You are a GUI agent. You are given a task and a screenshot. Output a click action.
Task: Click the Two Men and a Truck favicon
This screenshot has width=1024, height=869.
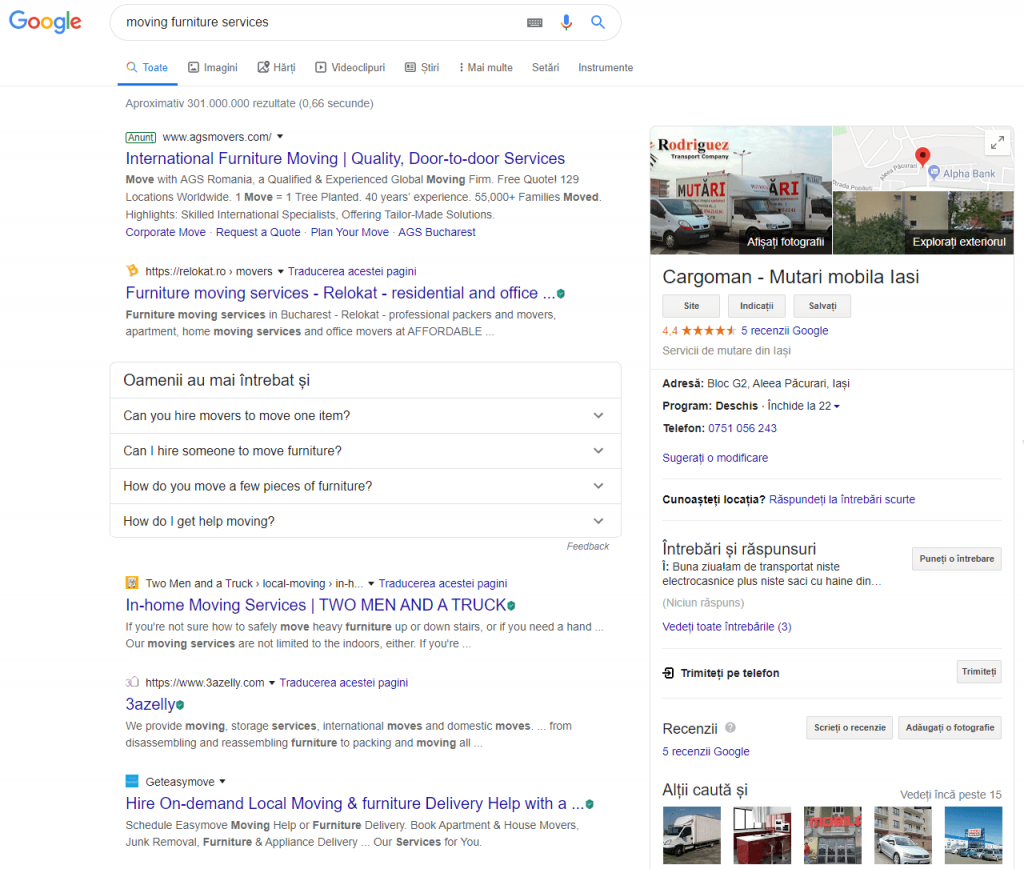pos(132,583)
